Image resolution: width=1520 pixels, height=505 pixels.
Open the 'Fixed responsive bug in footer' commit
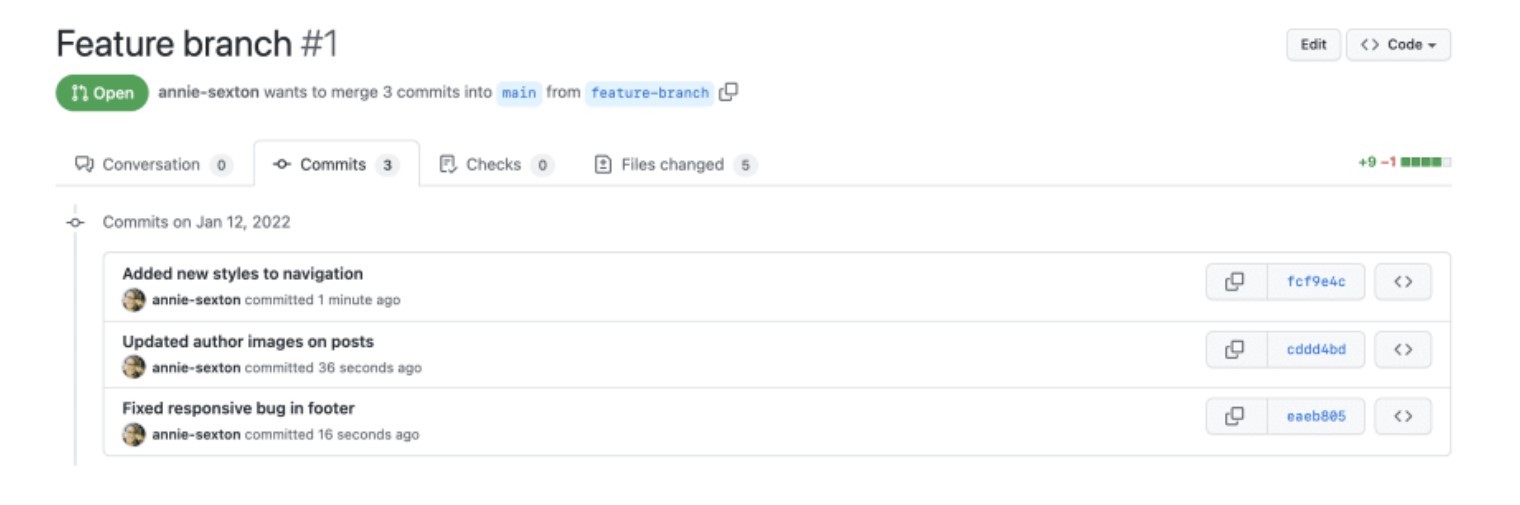click(238, 408)
